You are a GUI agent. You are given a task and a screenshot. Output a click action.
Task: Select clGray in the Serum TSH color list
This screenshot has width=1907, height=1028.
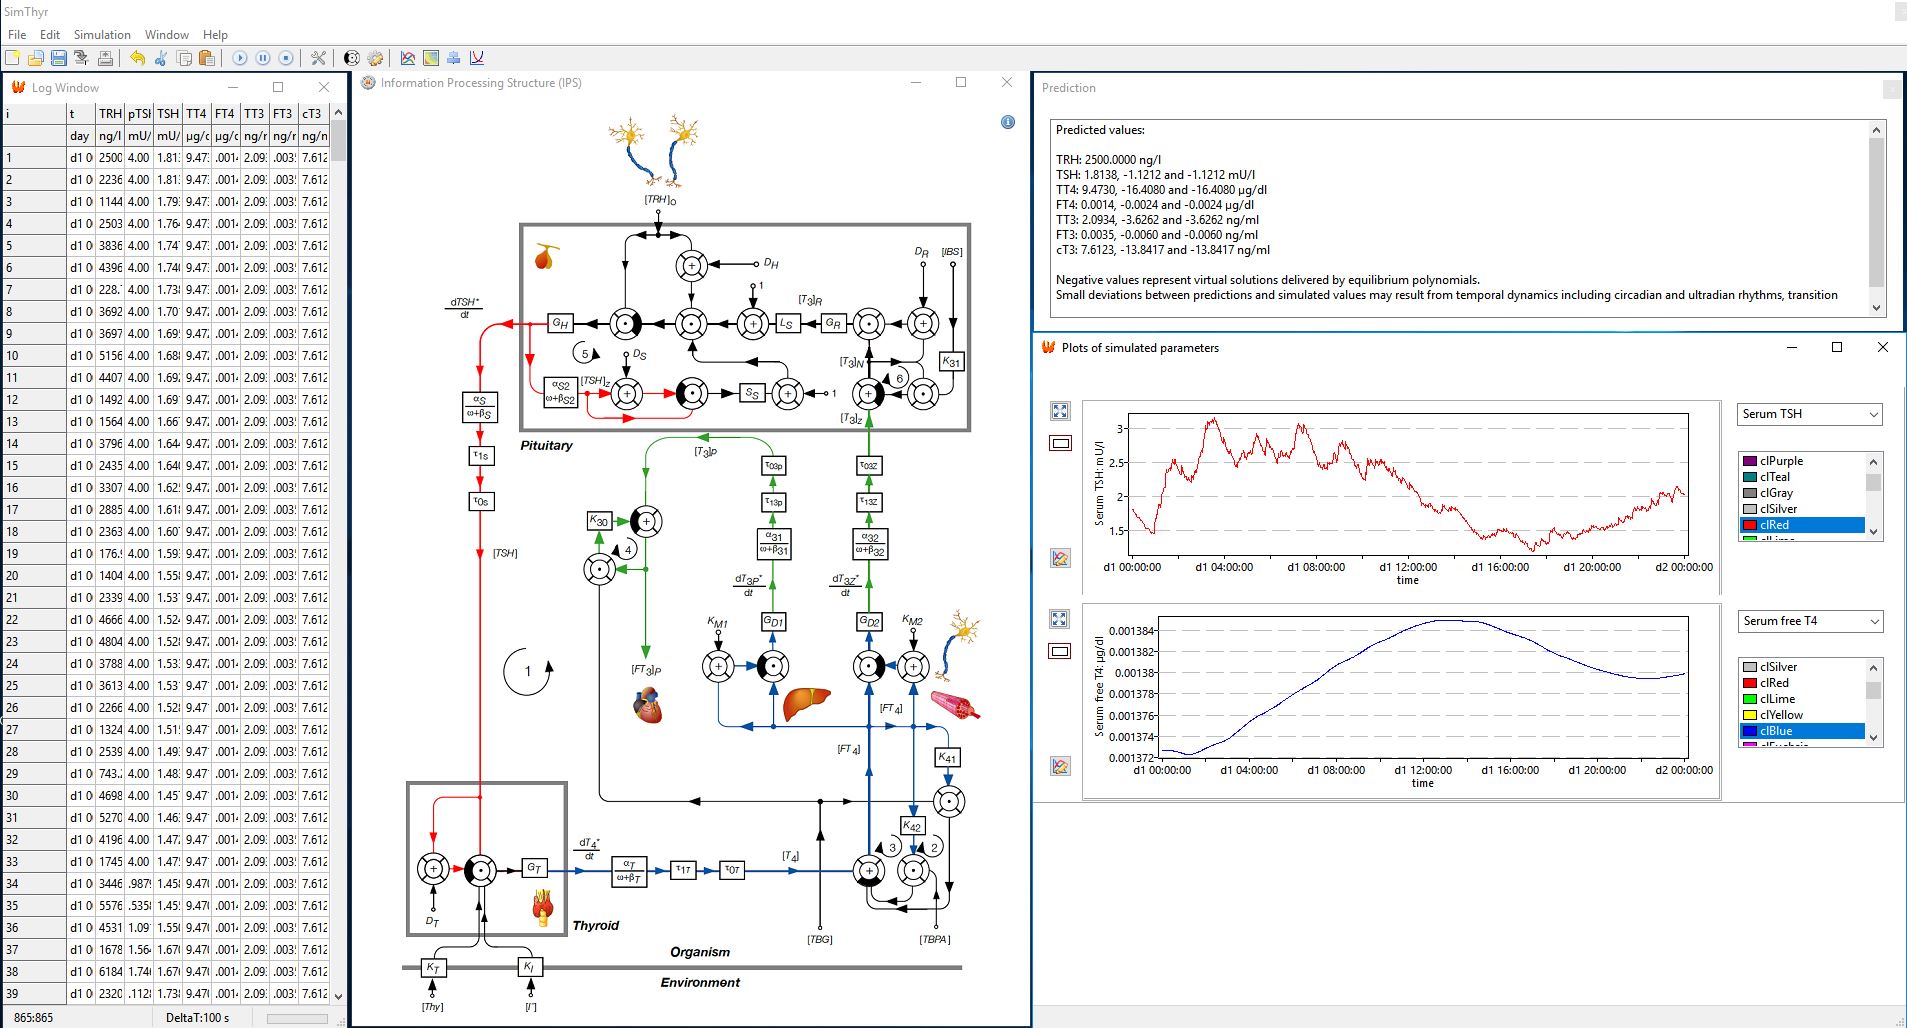coord(1803,493)
